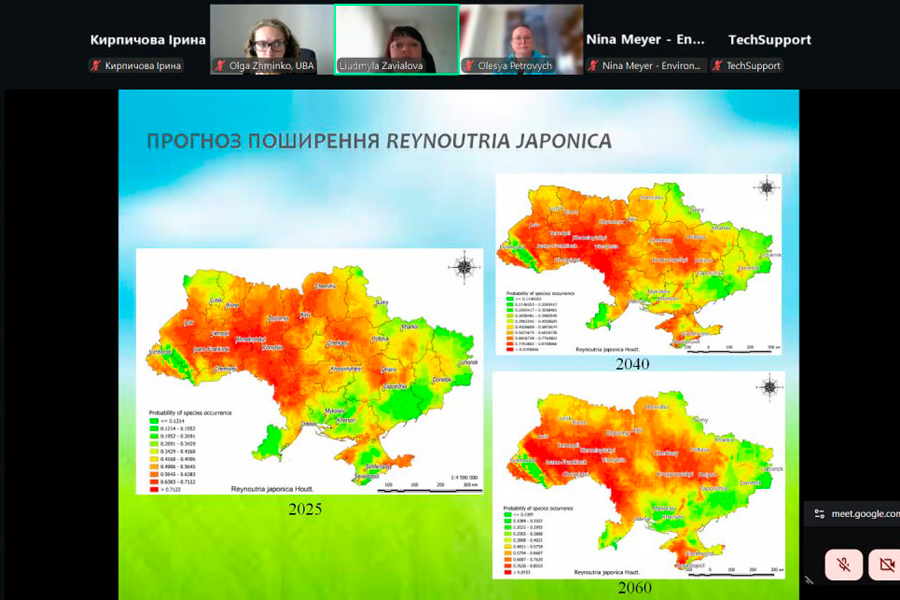Toggle the camera-off button
Viewport: 900px width, 600px height.
885,564
